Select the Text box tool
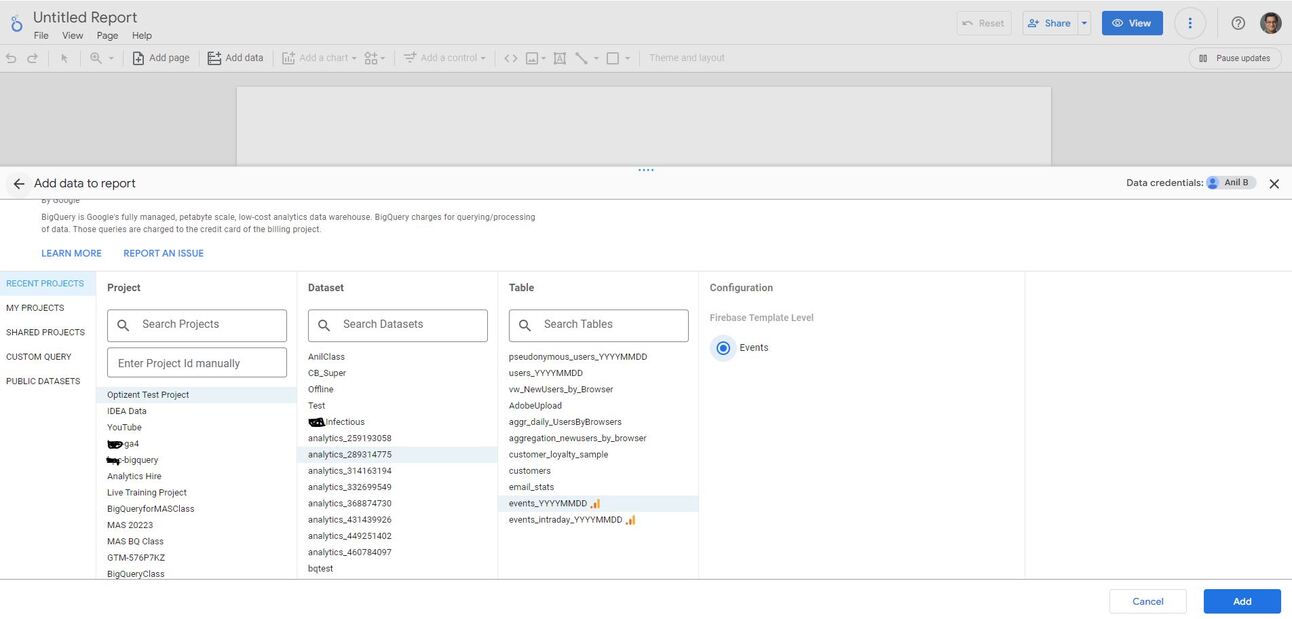Viewport: 1292px width, 619px height. pos(557,57)
